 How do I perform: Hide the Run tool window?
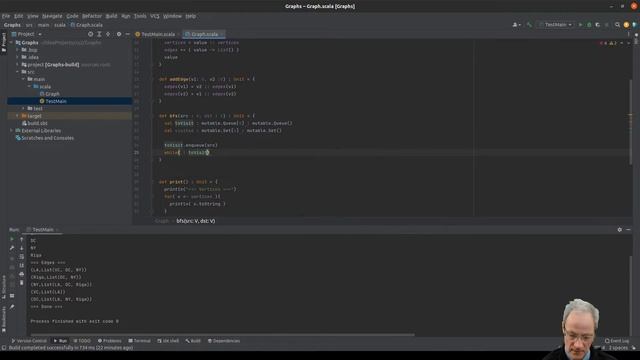click(628, 230)
